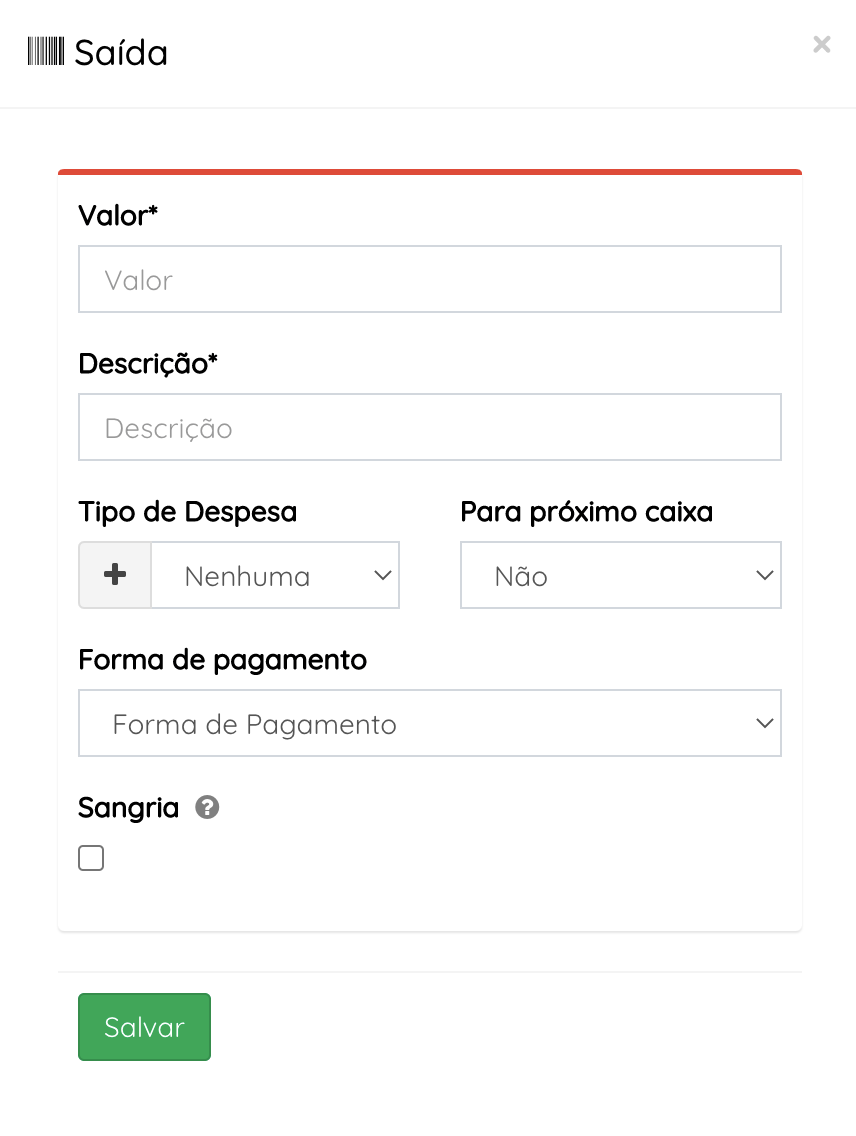
Task: Open the Tipo de Despesa dropdown showing Nenhuma
Action: 275,575
